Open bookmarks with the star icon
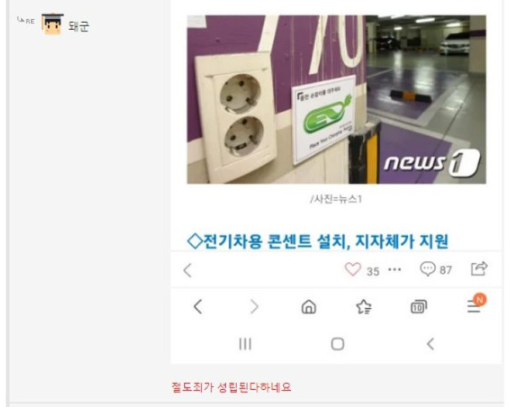Image resolution: width=511 pixels, height=419 pixels. (364, 307)
